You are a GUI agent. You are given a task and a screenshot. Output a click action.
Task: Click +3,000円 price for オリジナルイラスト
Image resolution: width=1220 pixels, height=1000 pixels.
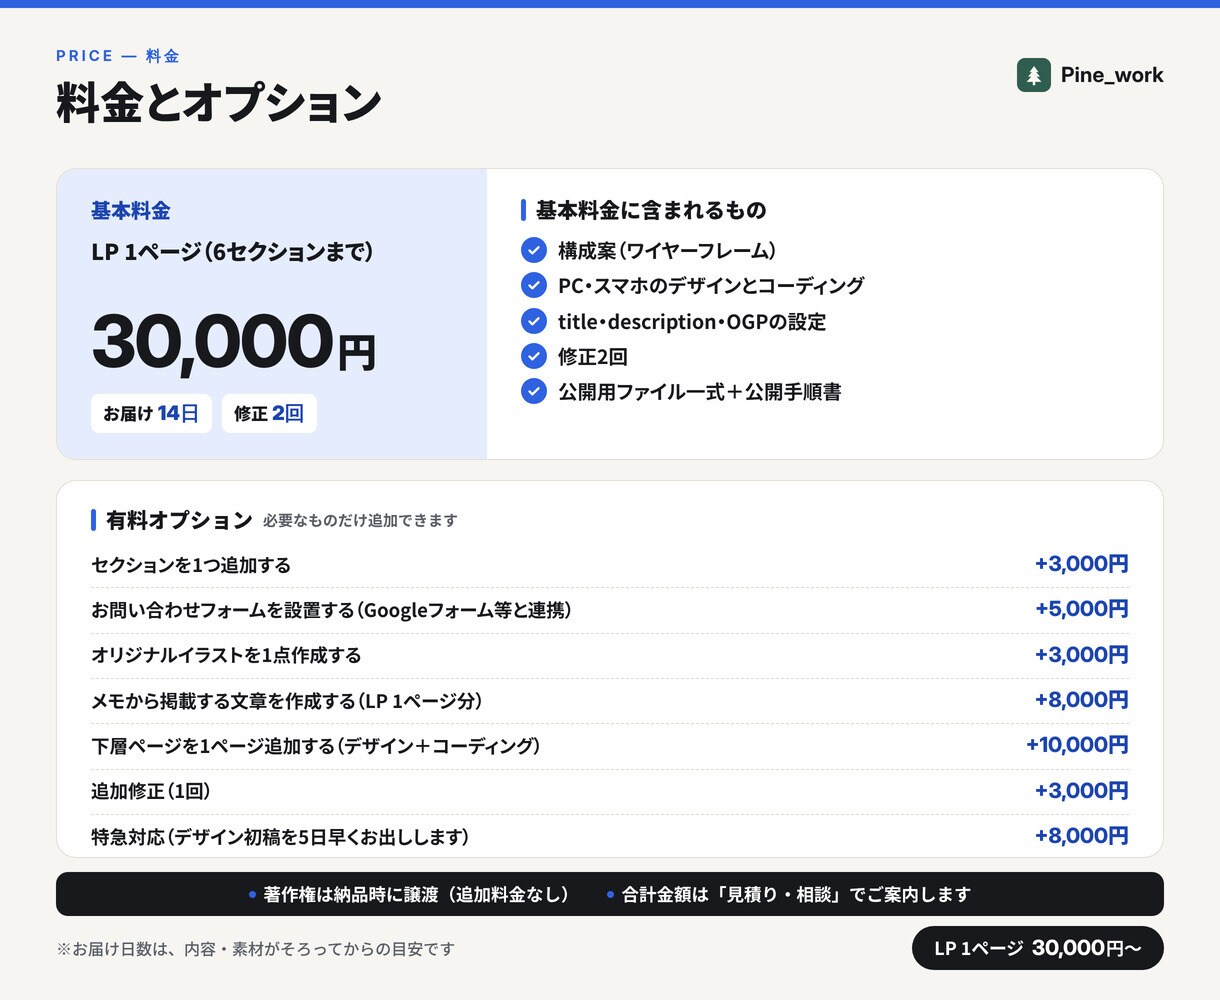pyautogui.click(x=1082, y=655)
